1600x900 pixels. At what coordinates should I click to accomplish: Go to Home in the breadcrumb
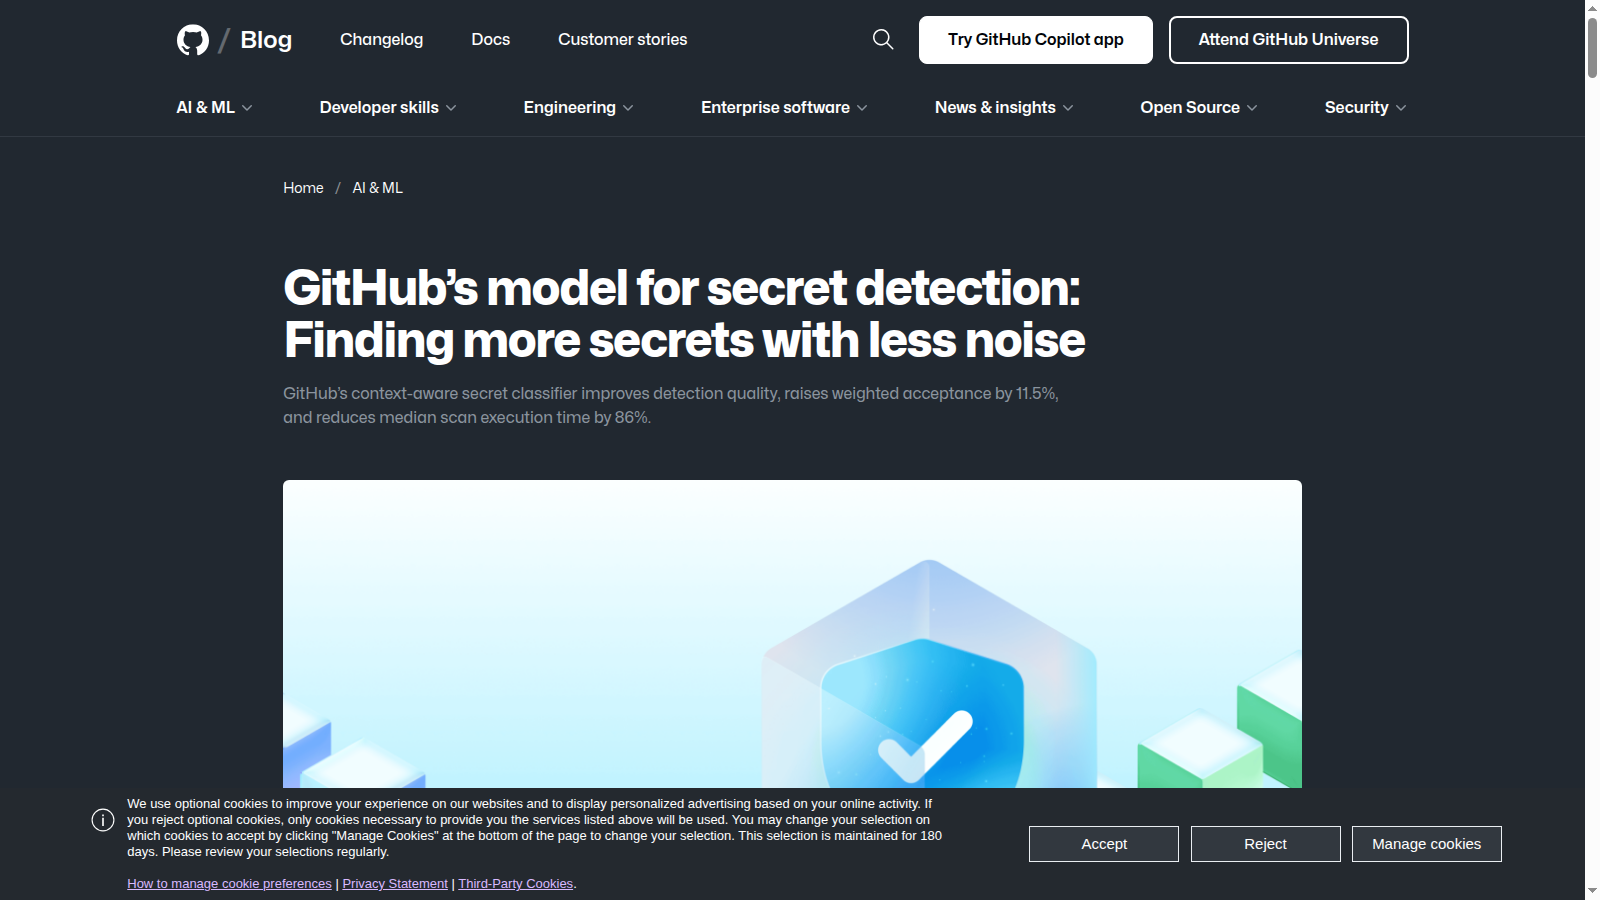click(303, 188)
